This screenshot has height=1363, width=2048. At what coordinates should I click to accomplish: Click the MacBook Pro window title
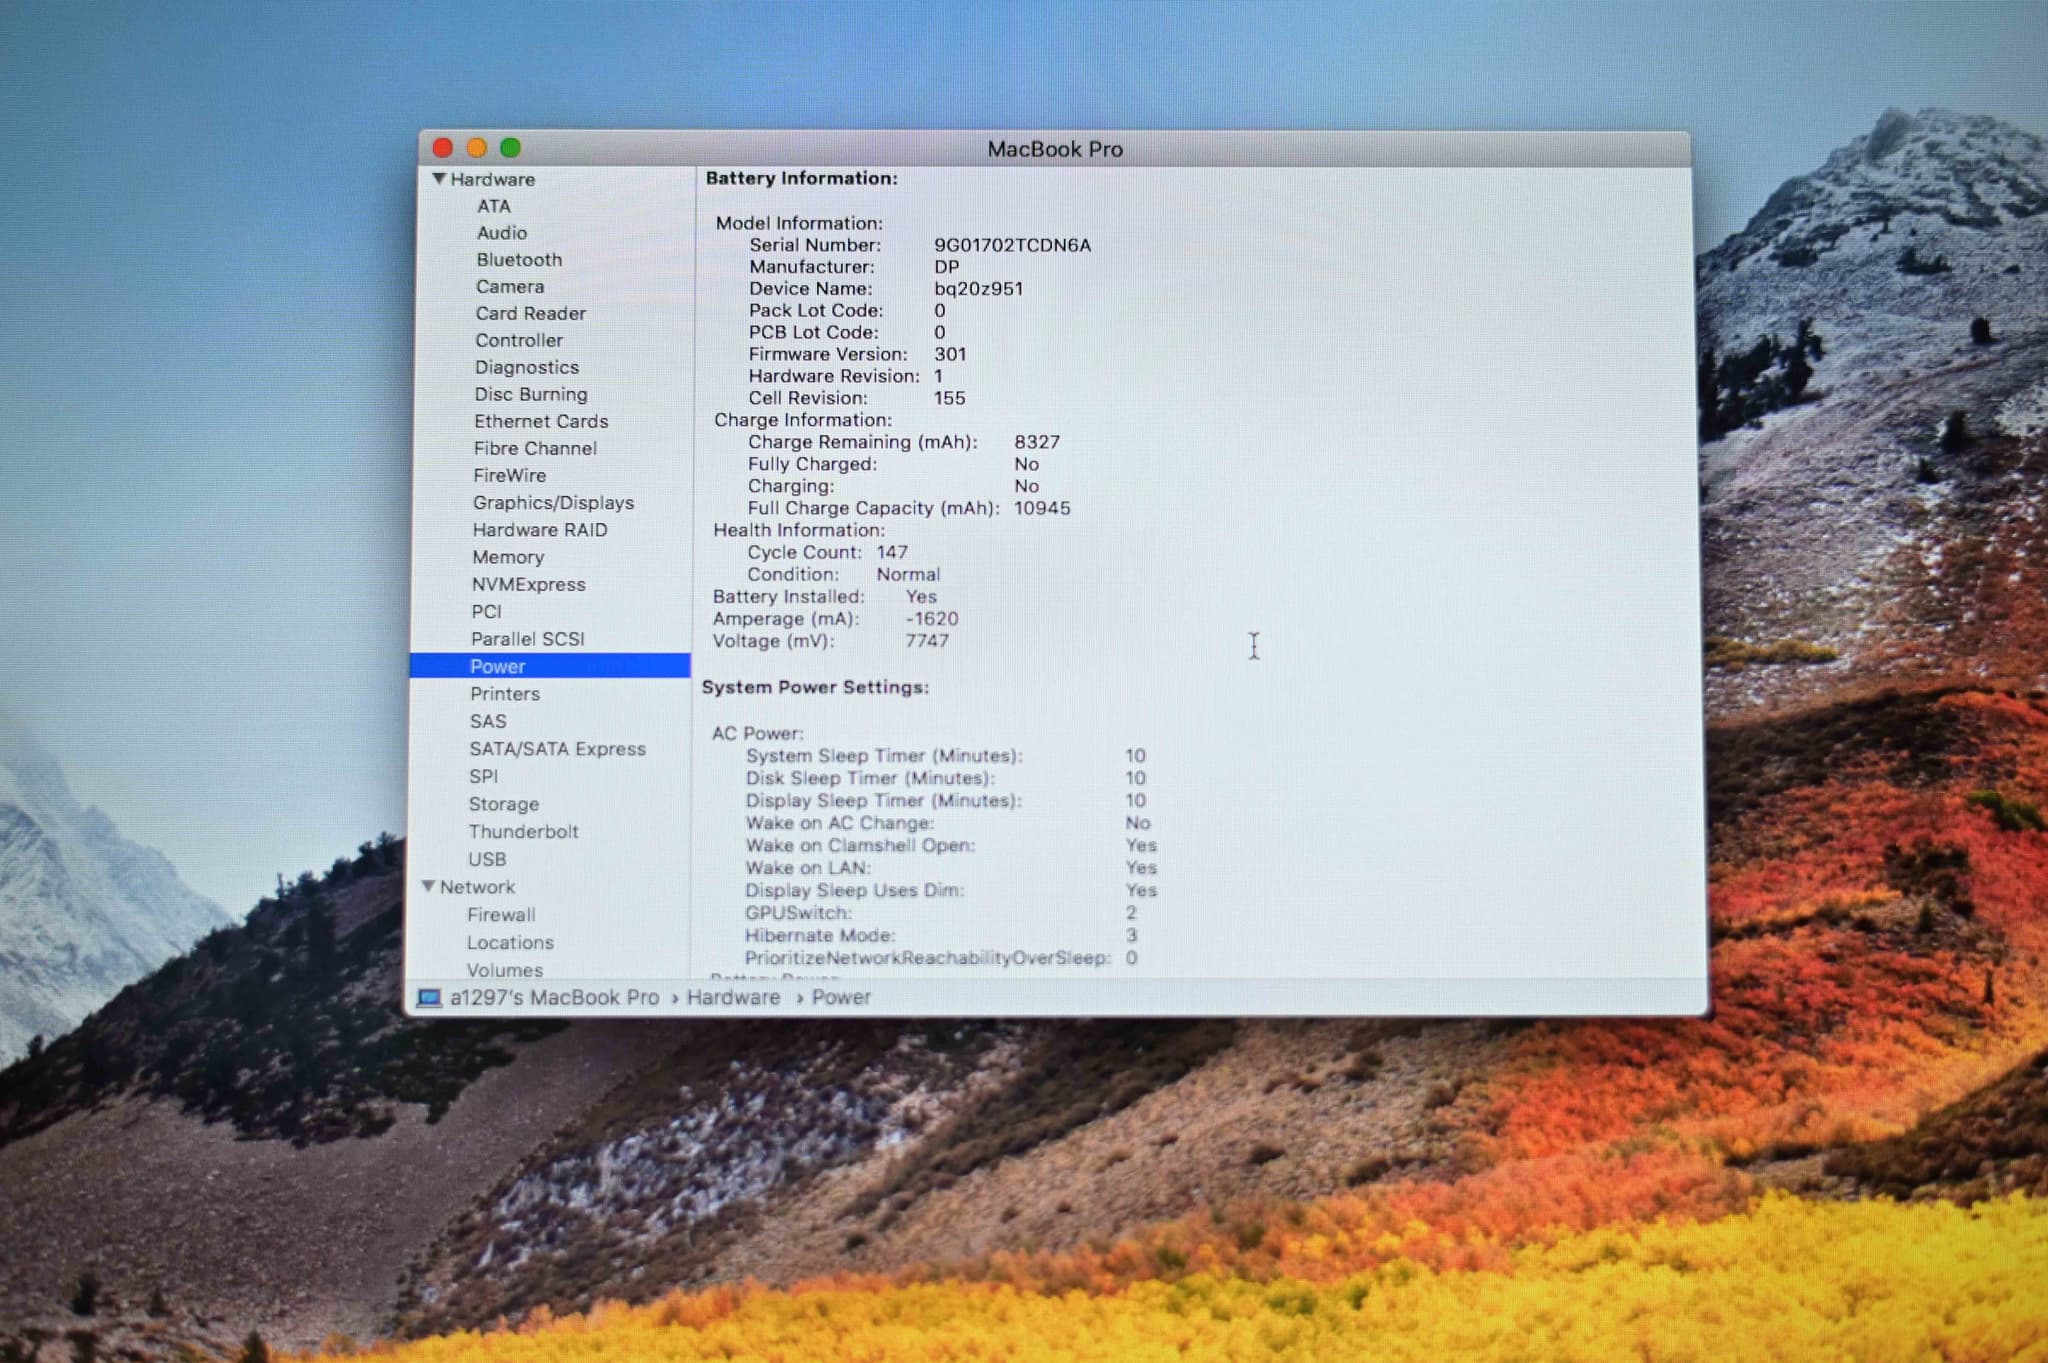point(1055,149)
